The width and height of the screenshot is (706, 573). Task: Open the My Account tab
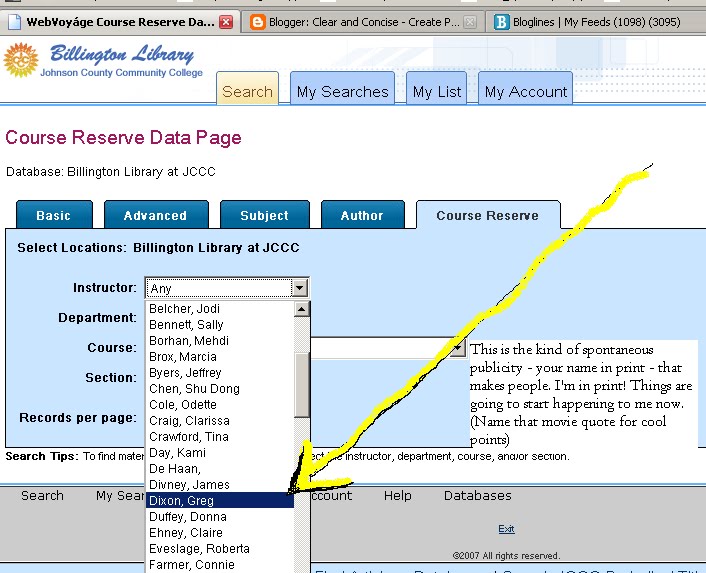[x=525, y=89]
